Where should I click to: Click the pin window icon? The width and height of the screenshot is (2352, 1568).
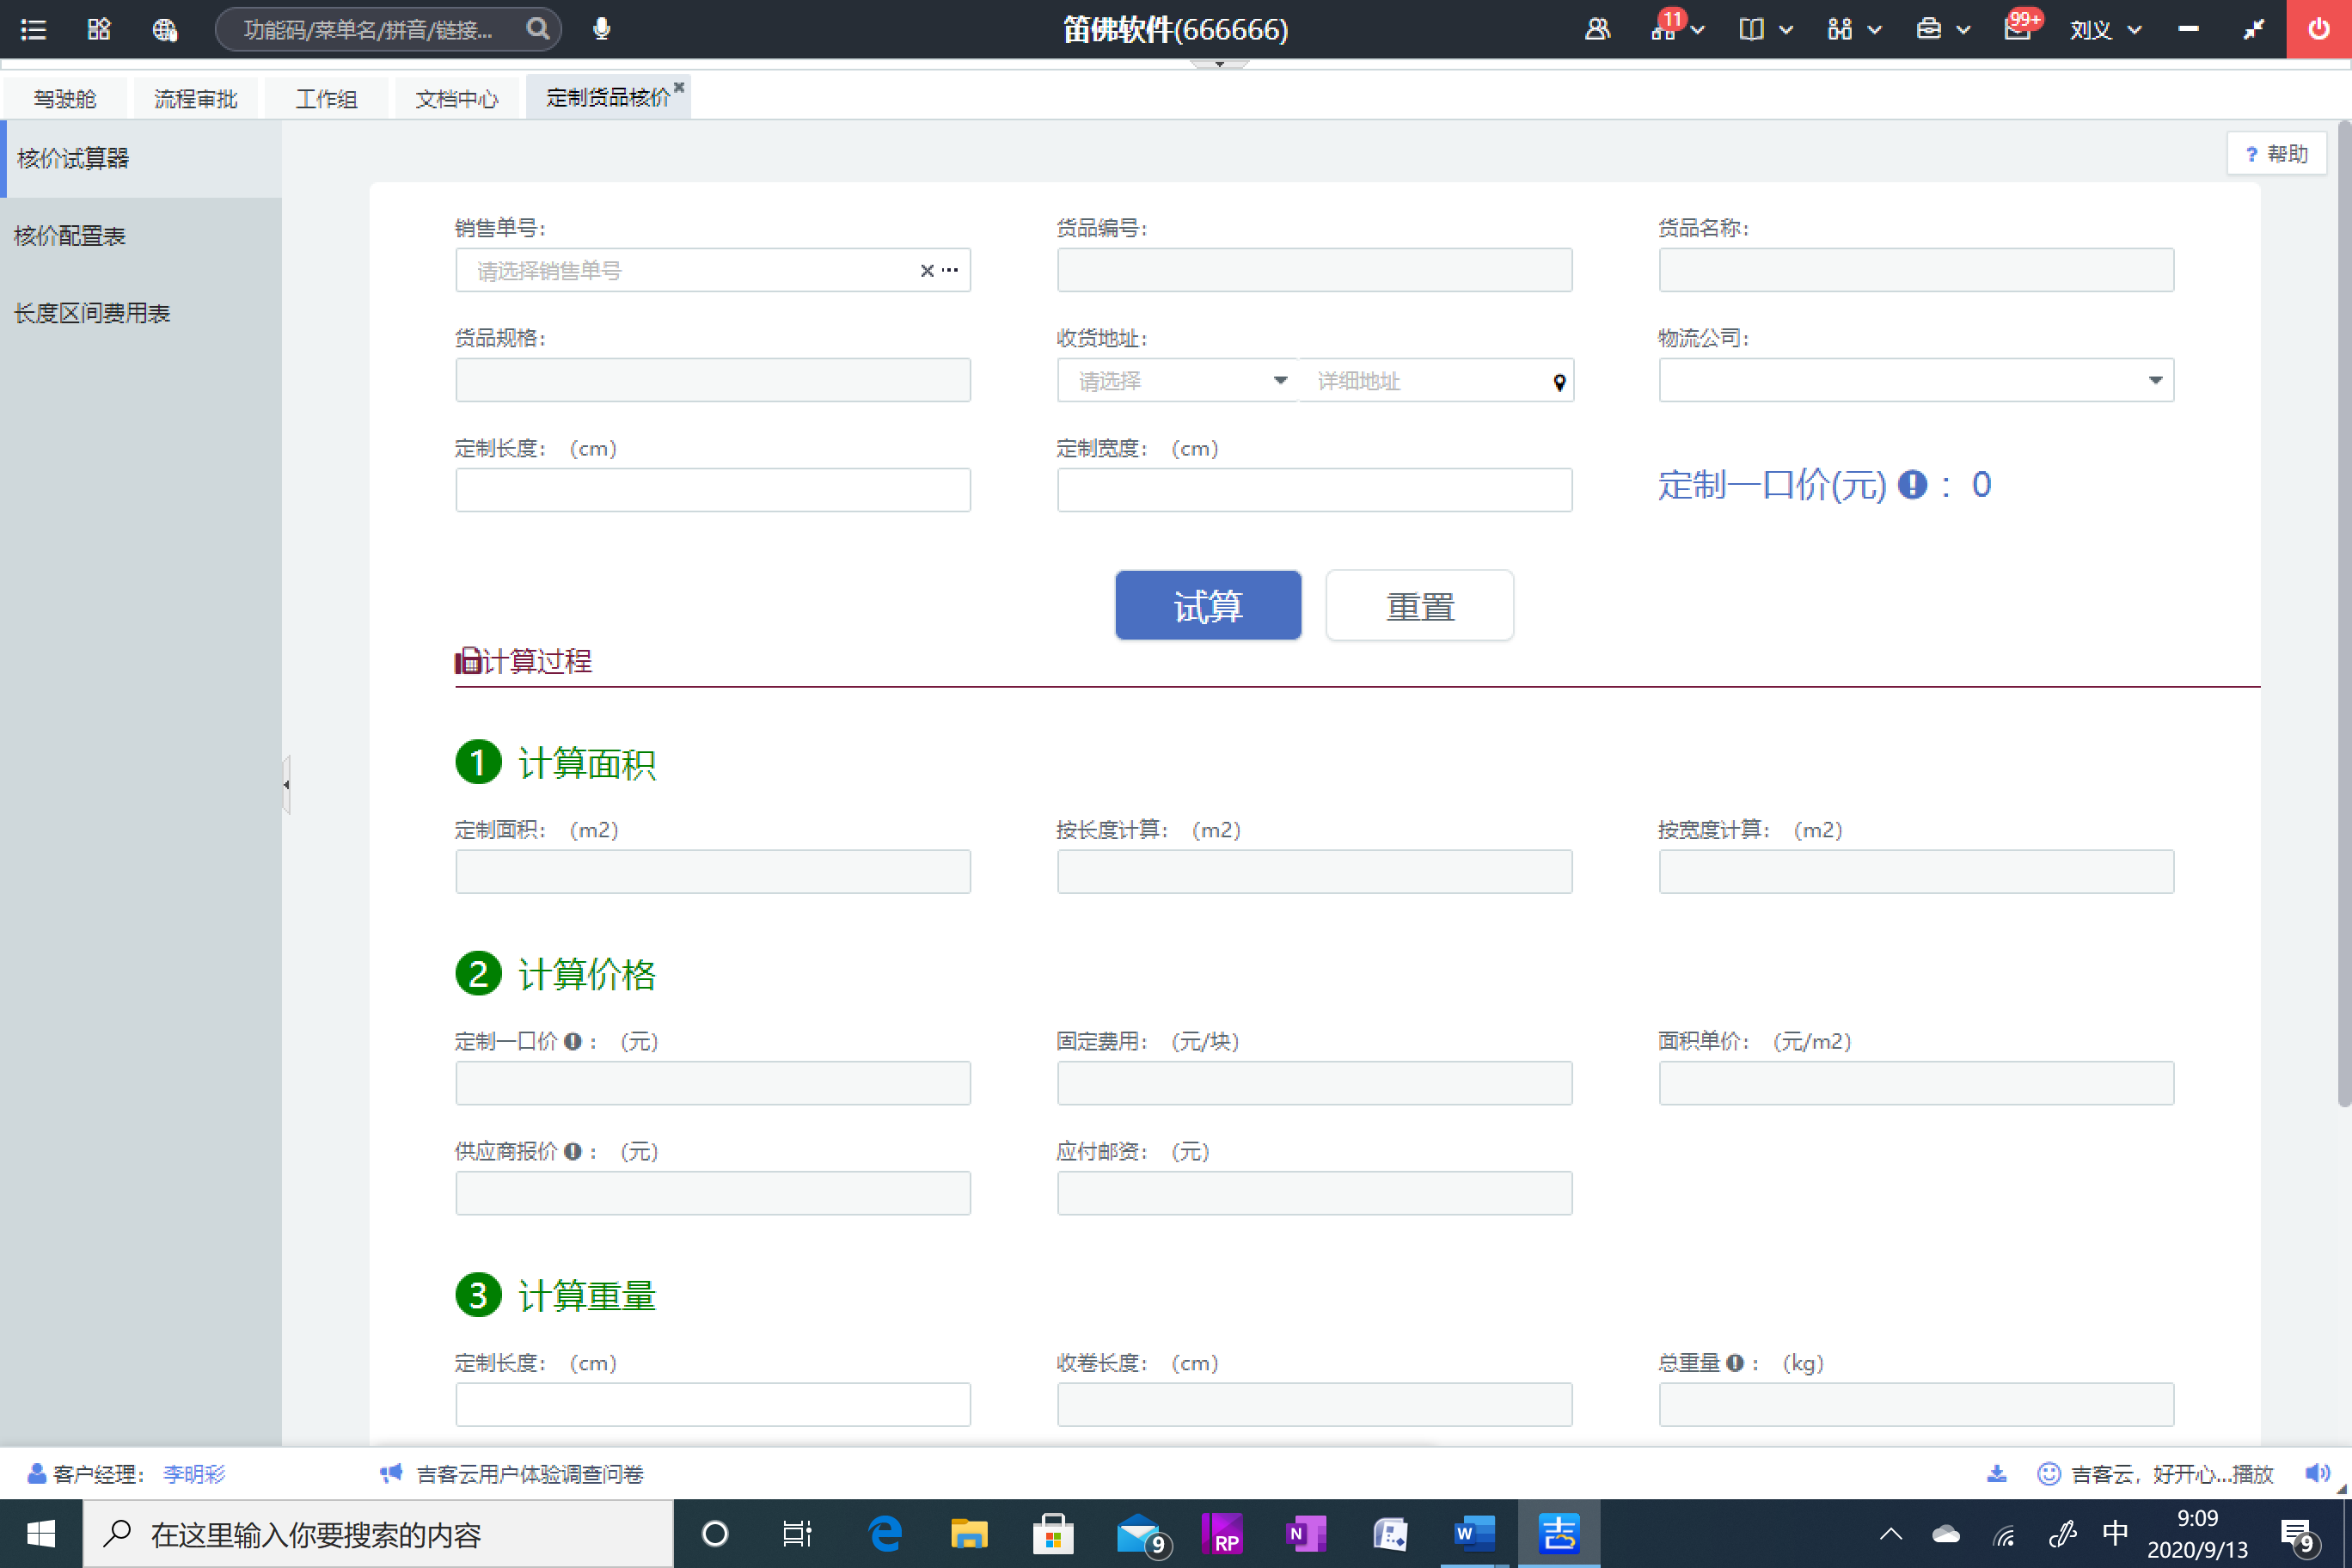click(2252, 29)
